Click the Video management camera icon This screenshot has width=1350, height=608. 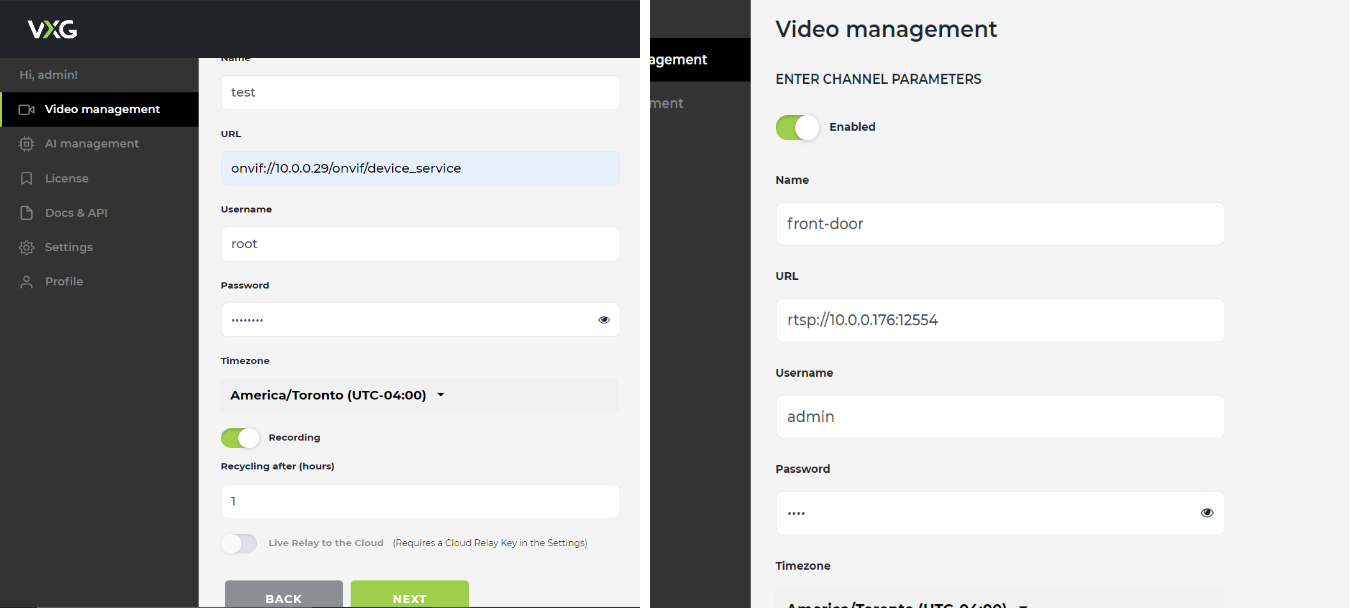point(27,109)
